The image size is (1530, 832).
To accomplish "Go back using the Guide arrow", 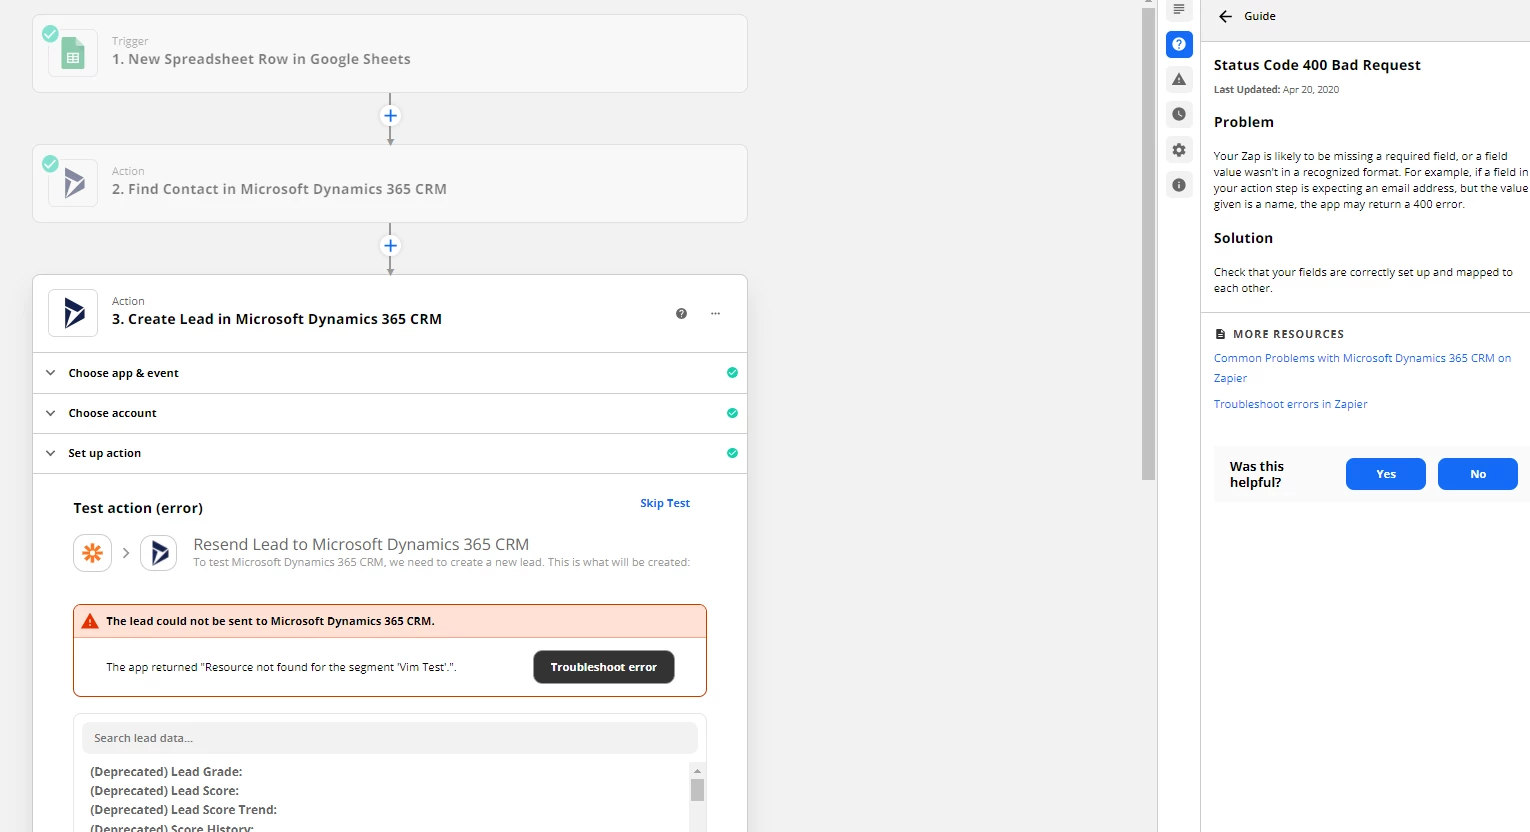I will [1224, 16].
